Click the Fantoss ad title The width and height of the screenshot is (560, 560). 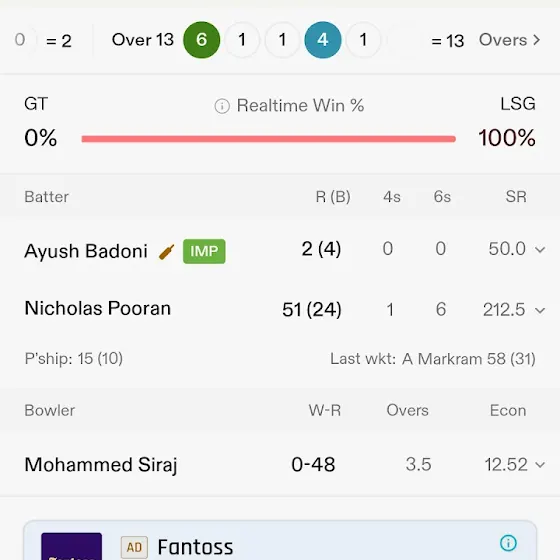[x=195, y=547]
